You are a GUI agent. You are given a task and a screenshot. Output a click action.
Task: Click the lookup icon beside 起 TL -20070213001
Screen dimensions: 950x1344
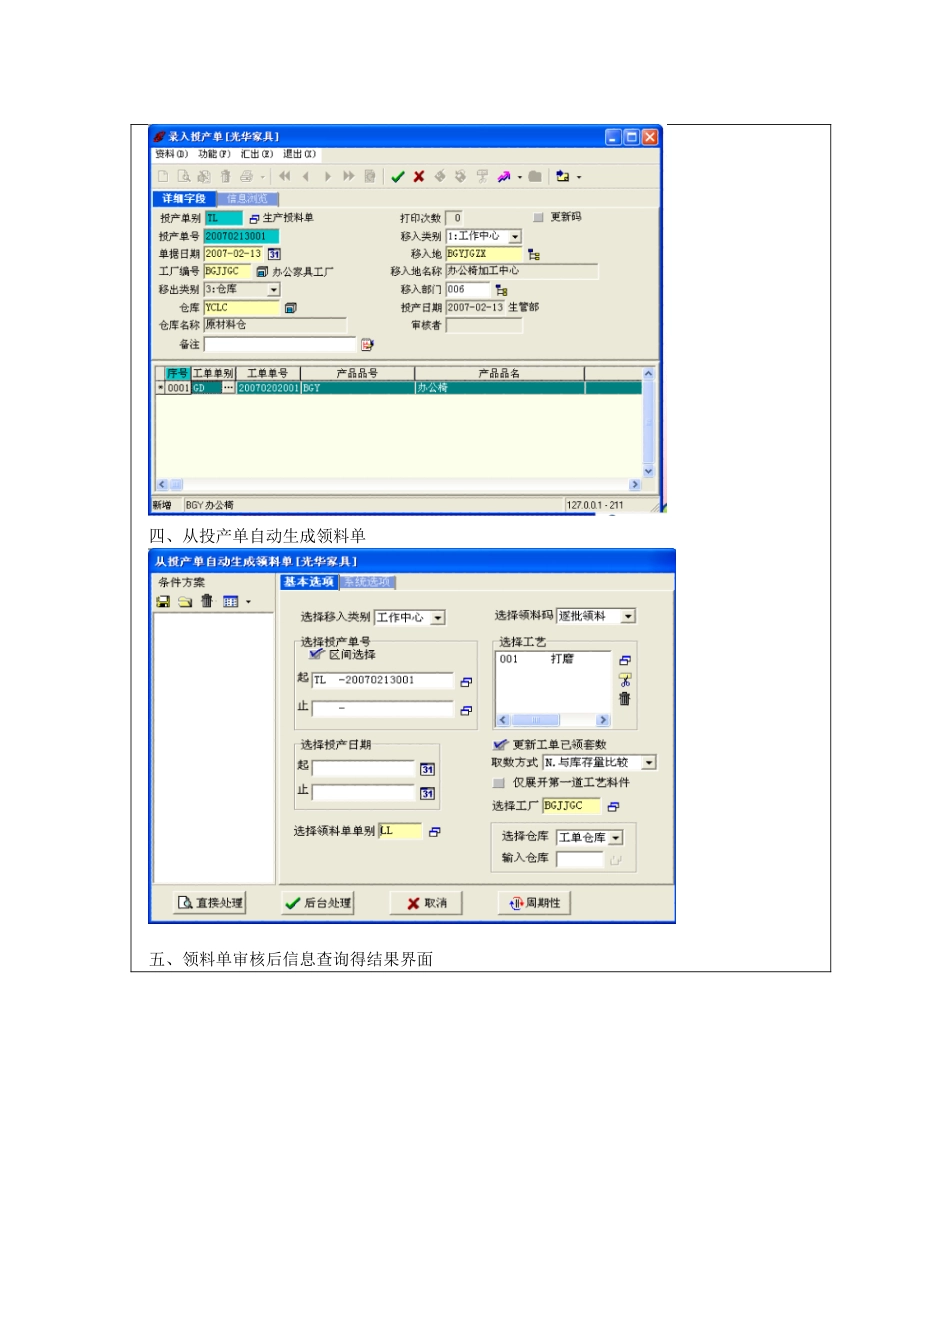coord(466,682)
